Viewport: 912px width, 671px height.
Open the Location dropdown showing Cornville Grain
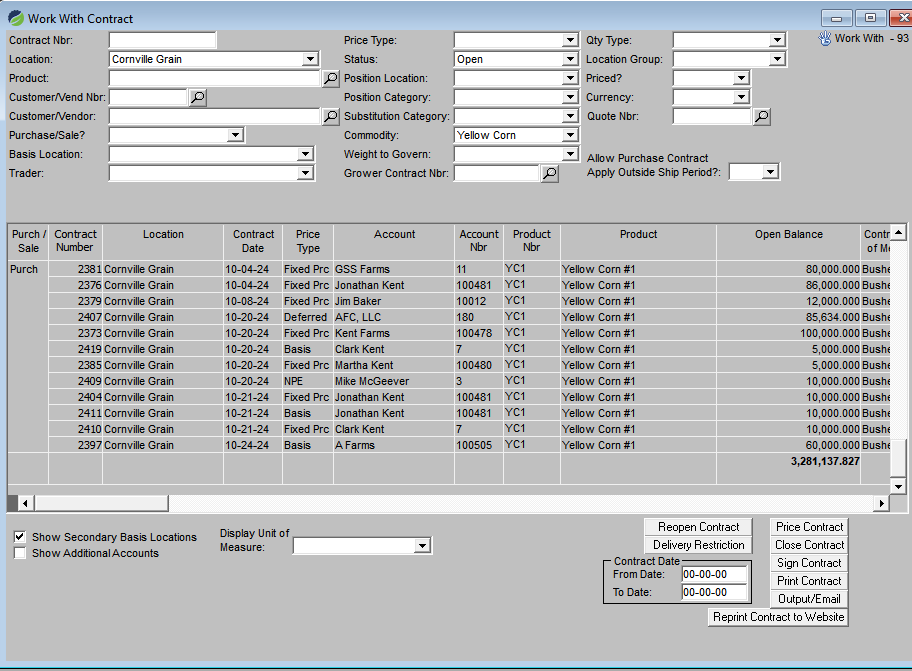(x=310, y=59)
